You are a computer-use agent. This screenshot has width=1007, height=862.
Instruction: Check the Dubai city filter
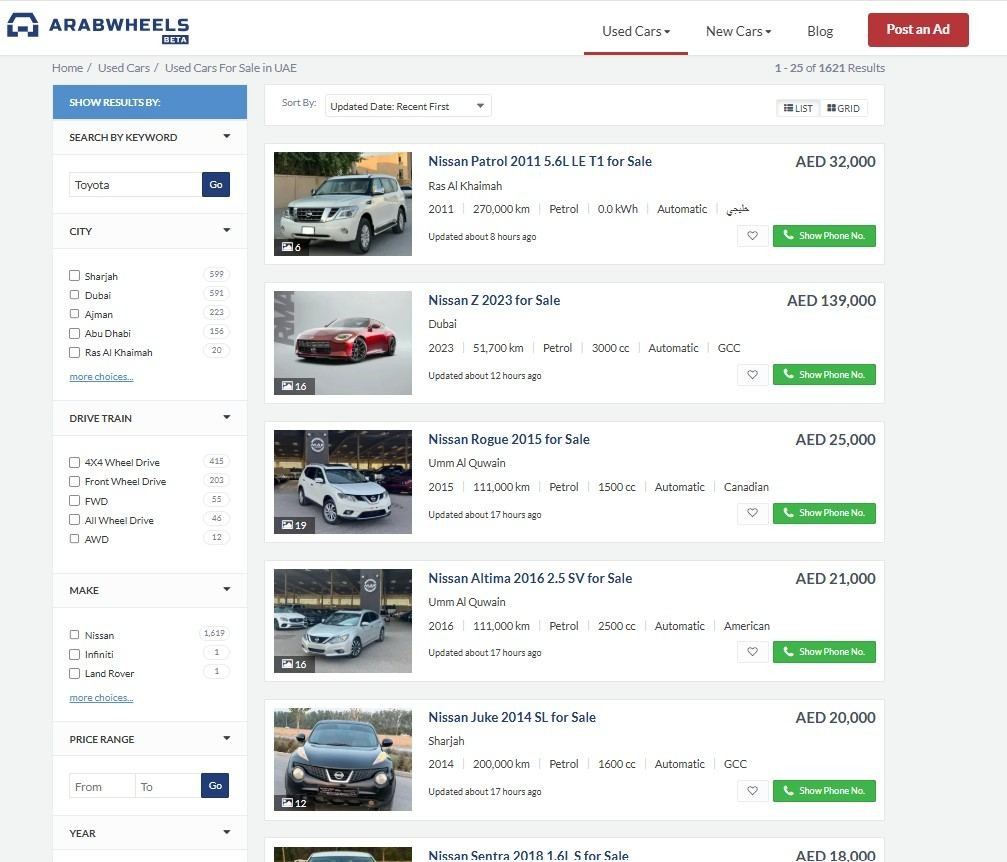(74, 295)
